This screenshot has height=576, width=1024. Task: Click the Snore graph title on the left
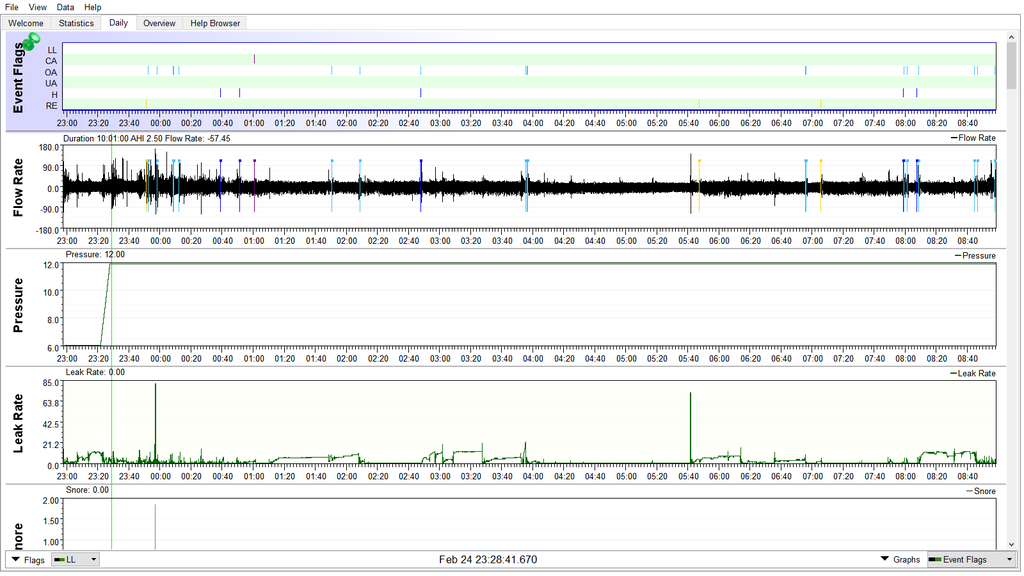pyautogui.click(x=18, y=536)
